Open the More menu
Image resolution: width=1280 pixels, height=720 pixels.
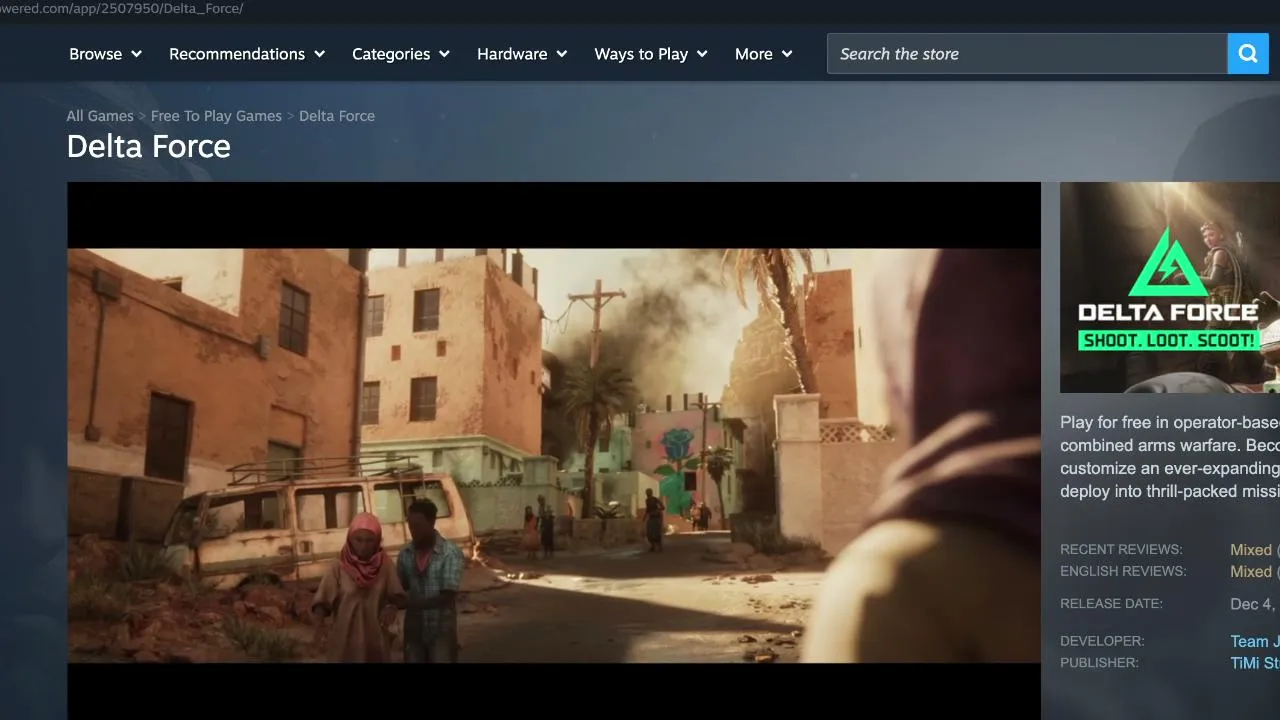click(x=764, y=54)
